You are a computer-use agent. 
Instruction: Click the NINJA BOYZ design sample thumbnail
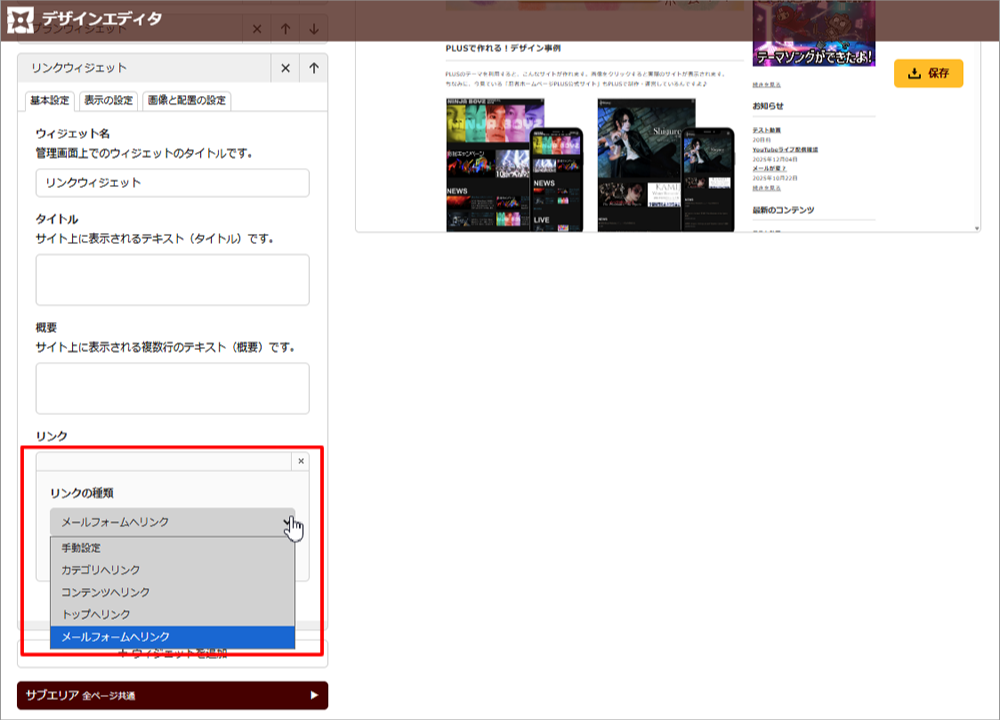(495, 165)
